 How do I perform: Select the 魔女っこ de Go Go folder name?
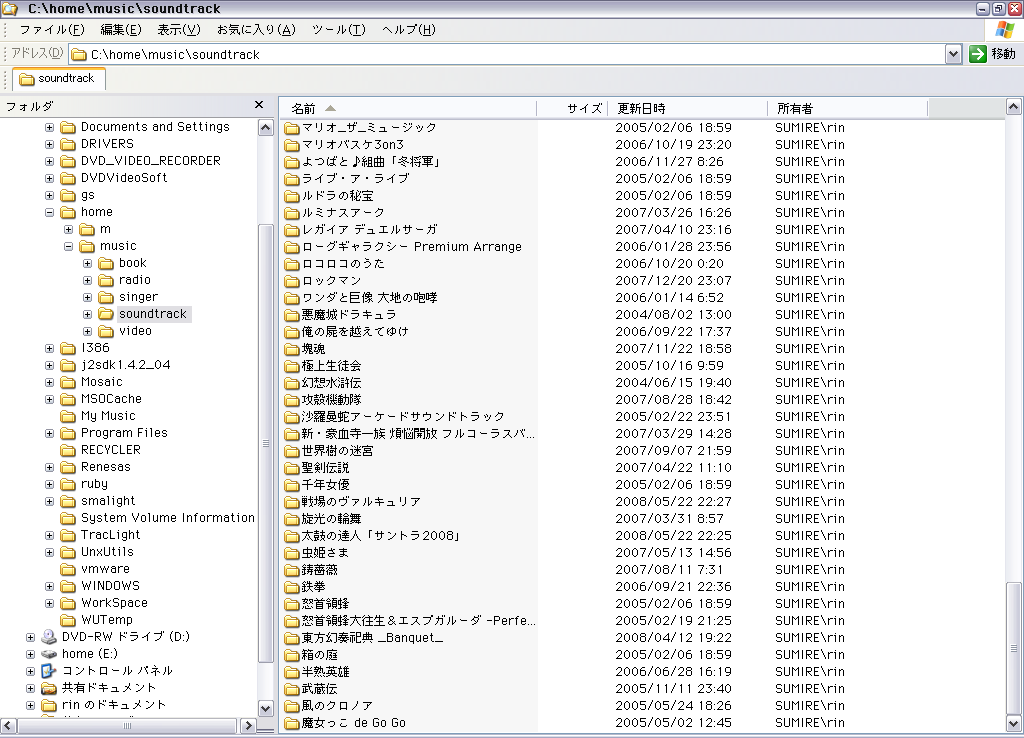pos(353,722)
